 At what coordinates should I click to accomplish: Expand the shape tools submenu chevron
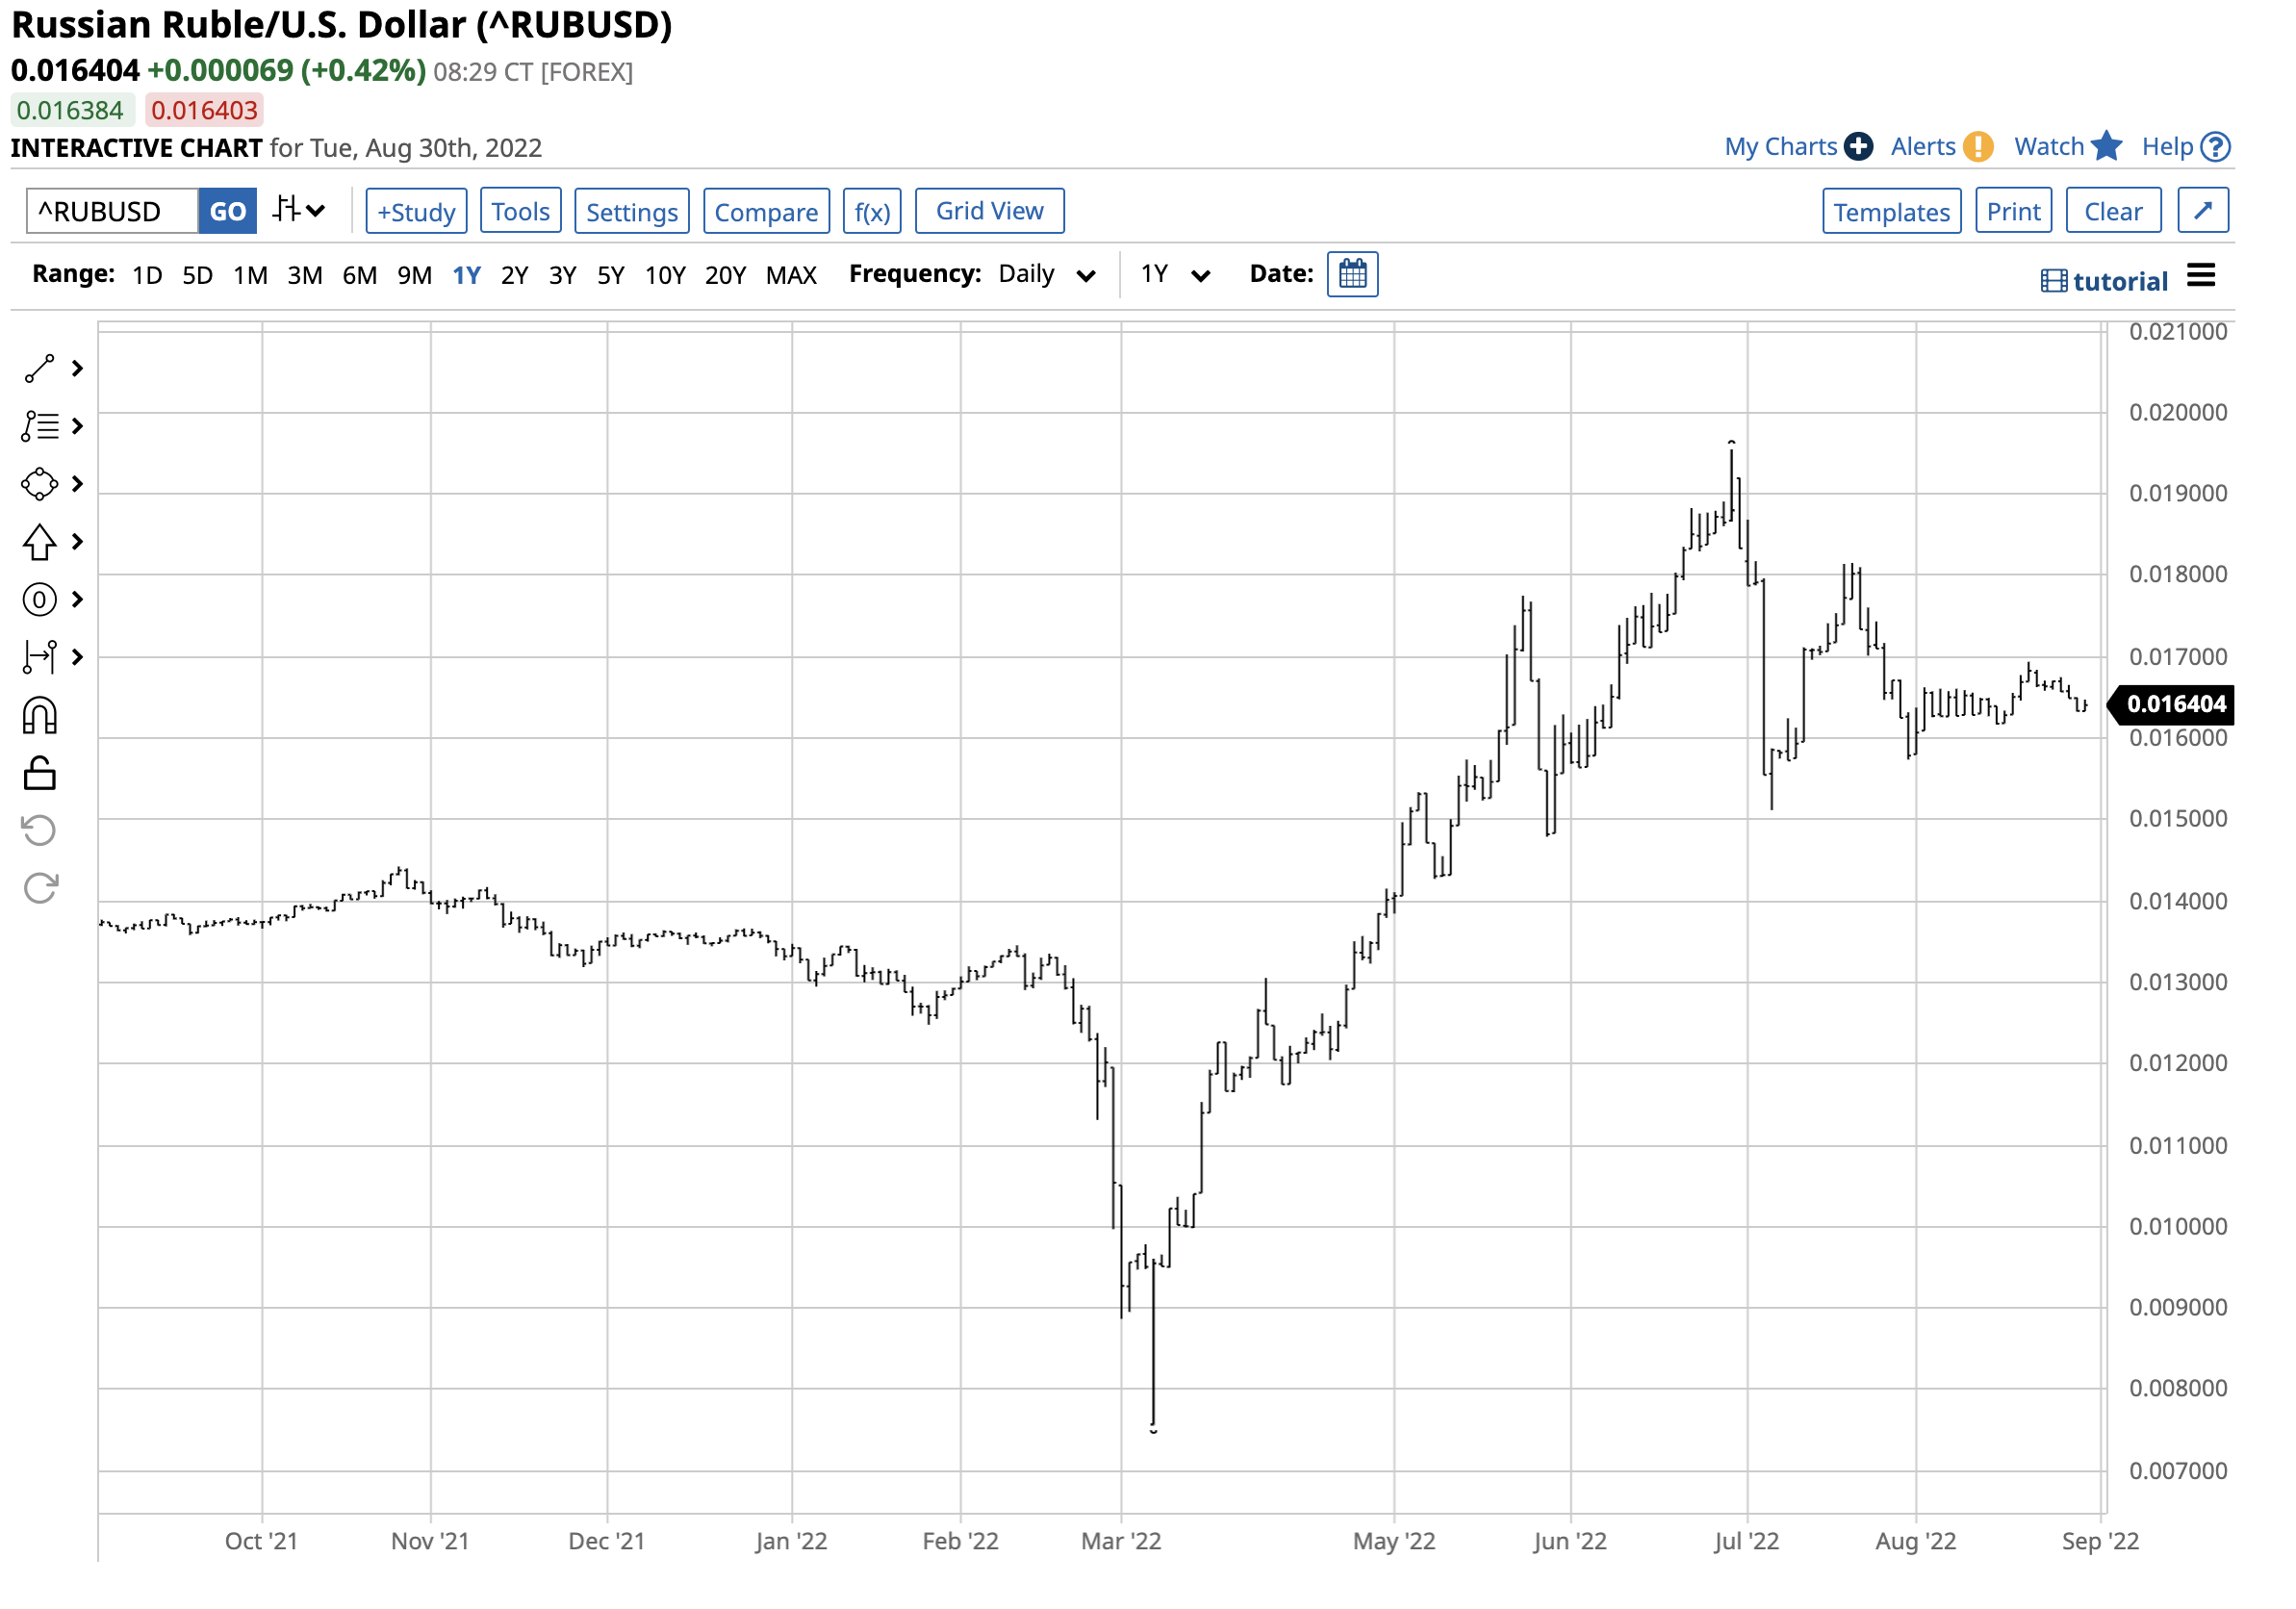click(x=77, y=485)
